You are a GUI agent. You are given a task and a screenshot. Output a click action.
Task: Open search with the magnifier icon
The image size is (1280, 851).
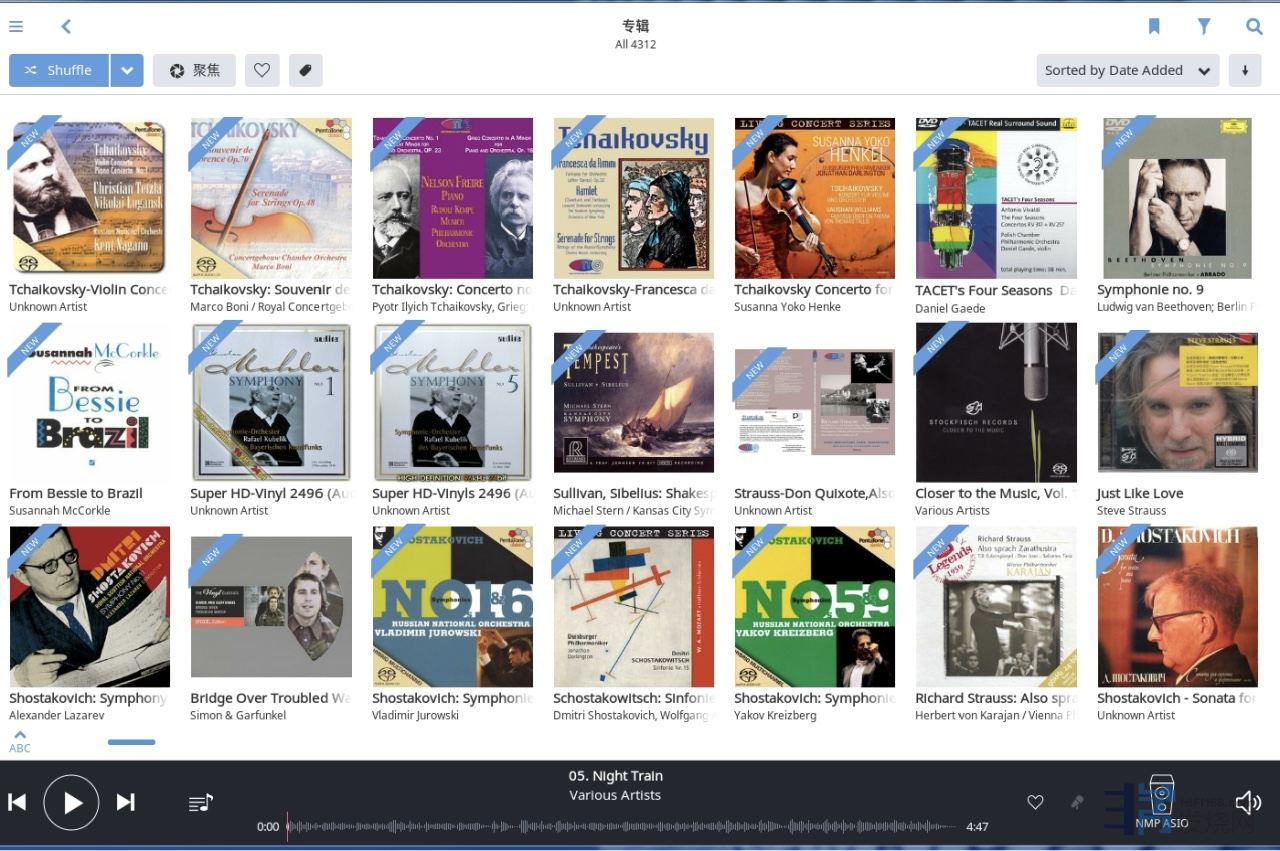point(1254,27)
